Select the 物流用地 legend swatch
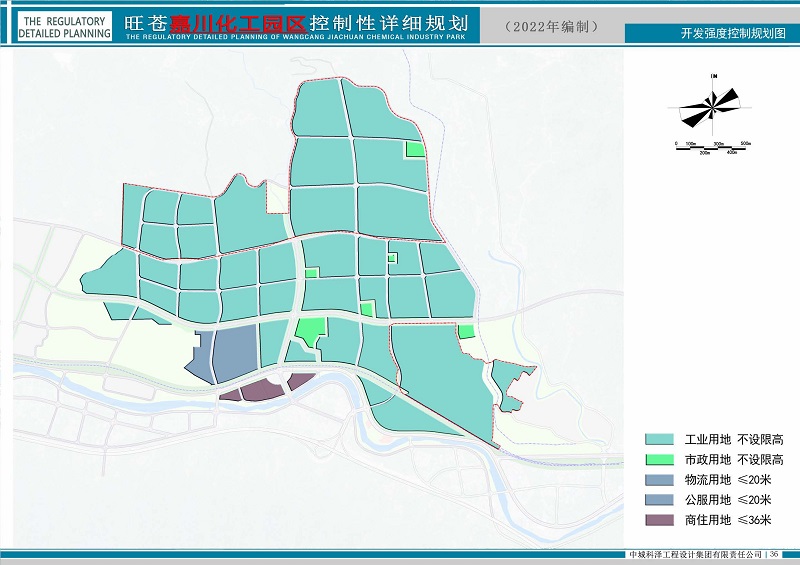The width and height of the screenshot is (800, 565). (659, 480)
